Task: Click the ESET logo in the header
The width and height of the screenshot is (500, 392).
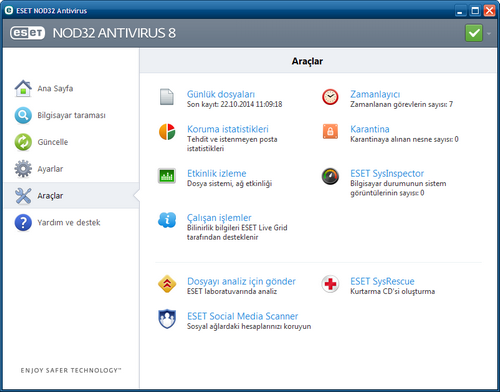Action: 27,33
